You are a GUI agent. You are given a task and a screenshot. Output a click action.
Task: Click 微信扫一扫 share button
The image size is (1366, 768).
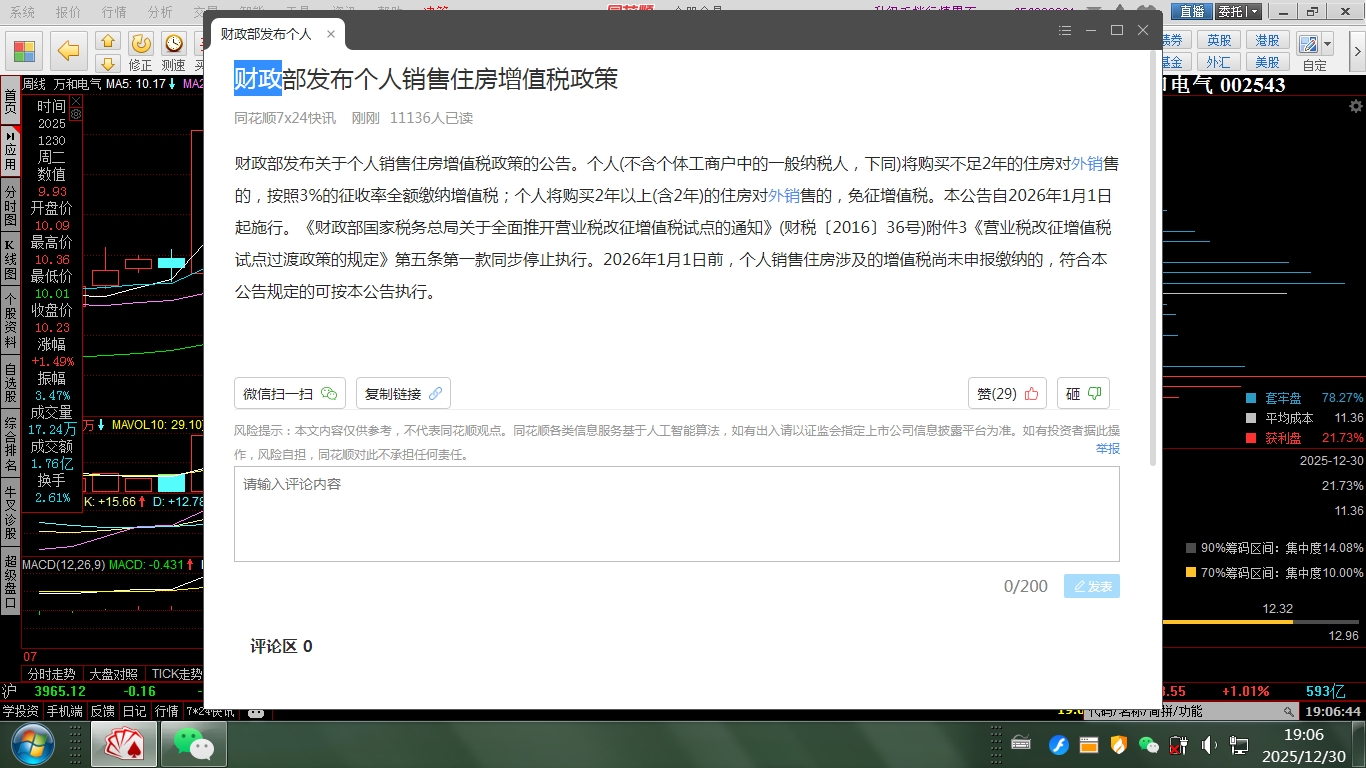coord(290,393)
